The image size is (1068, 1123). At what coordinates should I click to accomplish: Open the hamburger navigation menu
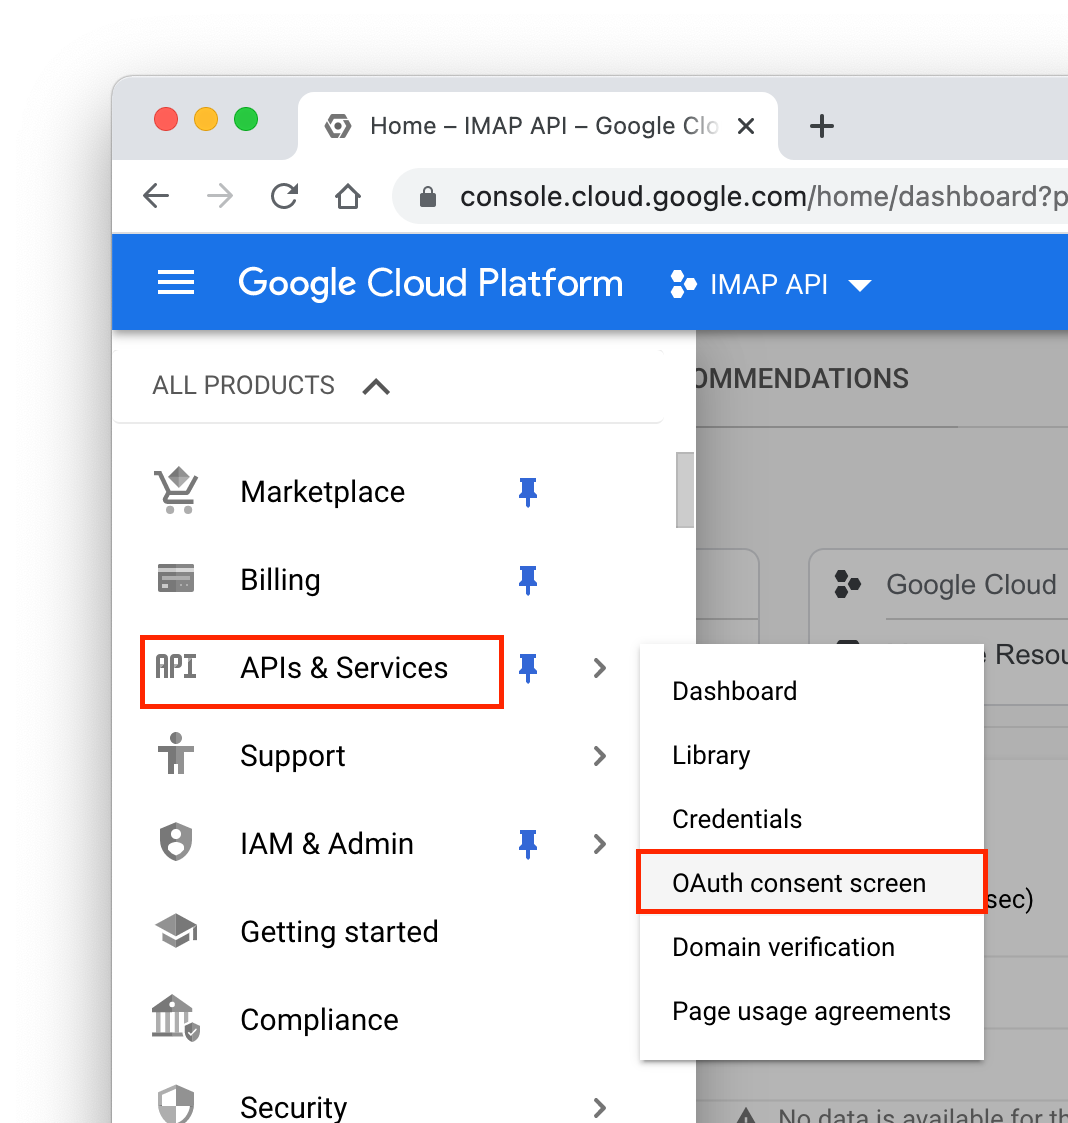(175, 283)
